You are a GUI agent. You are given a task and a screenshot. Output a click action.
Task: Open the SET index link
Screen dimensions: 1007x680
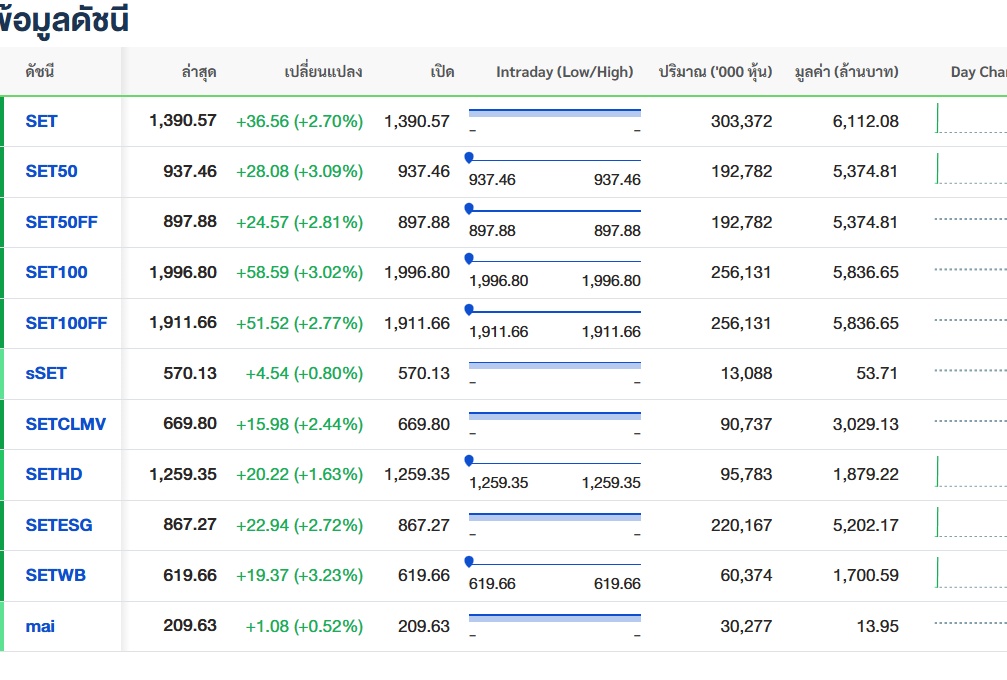pyautogui.click(x=42, y=121)
